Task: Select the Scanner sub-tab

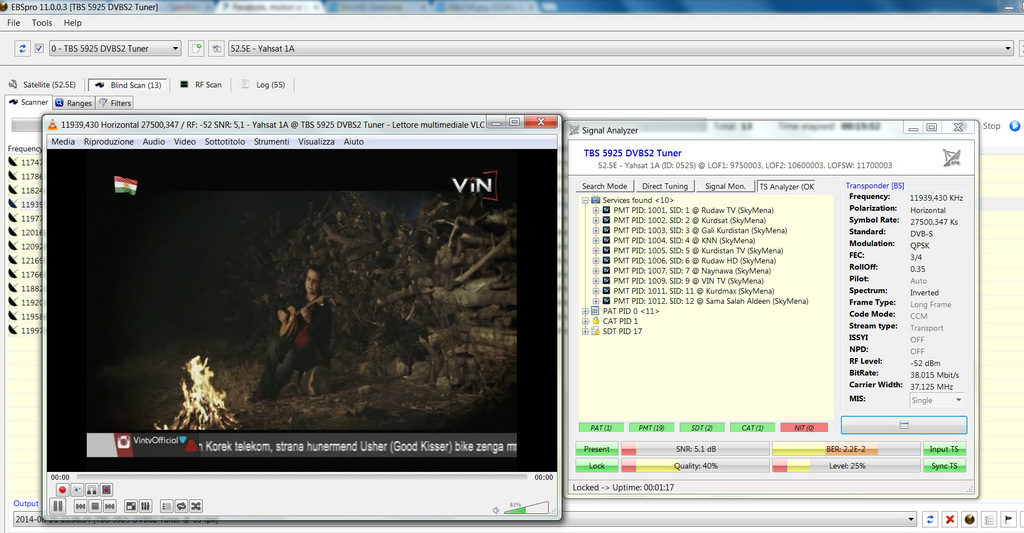Action: coord(29,103)
